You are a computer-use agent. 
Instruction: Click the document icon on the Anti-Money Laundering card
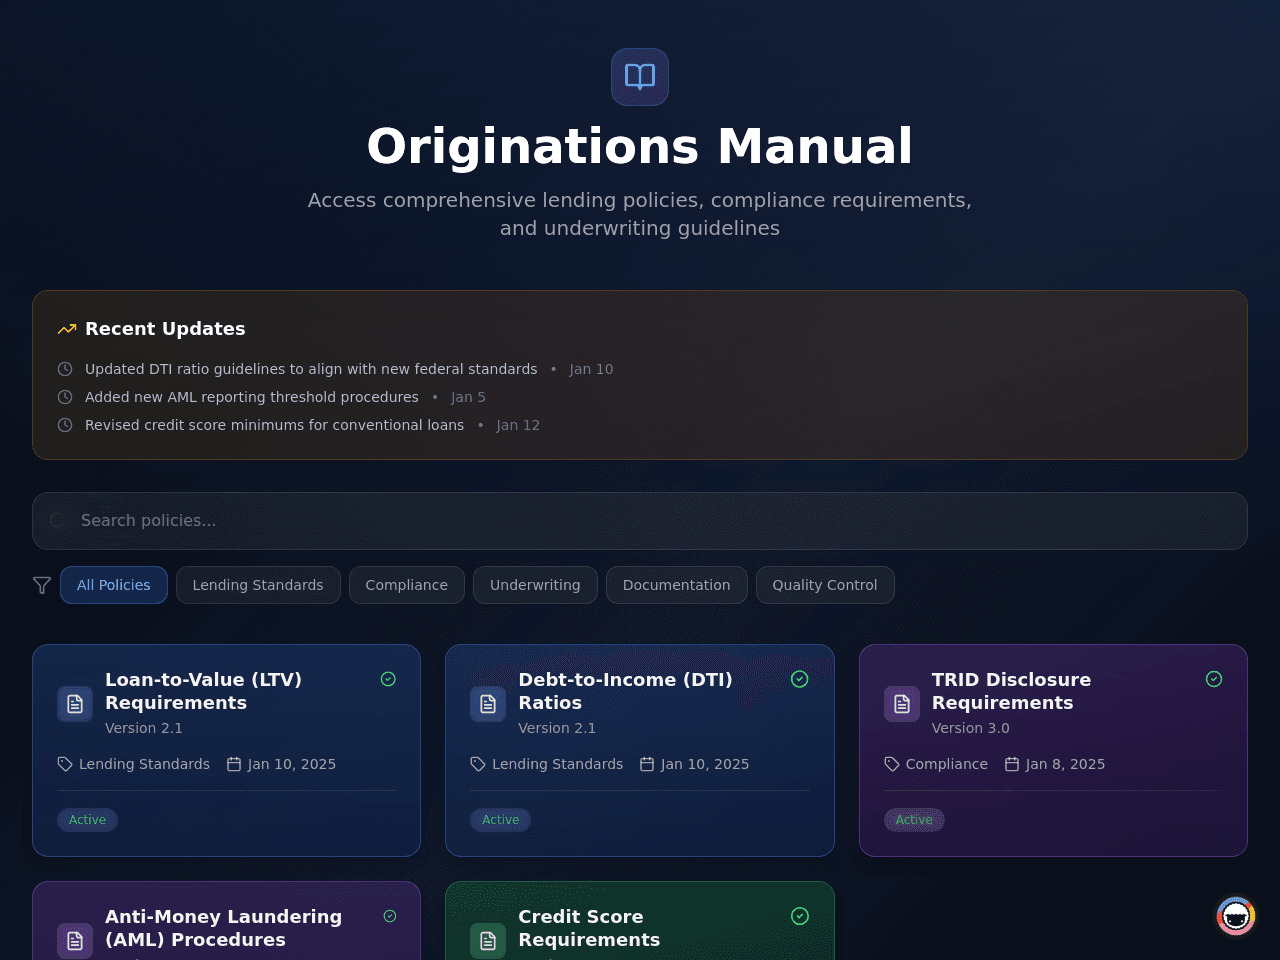click(75, 941)
